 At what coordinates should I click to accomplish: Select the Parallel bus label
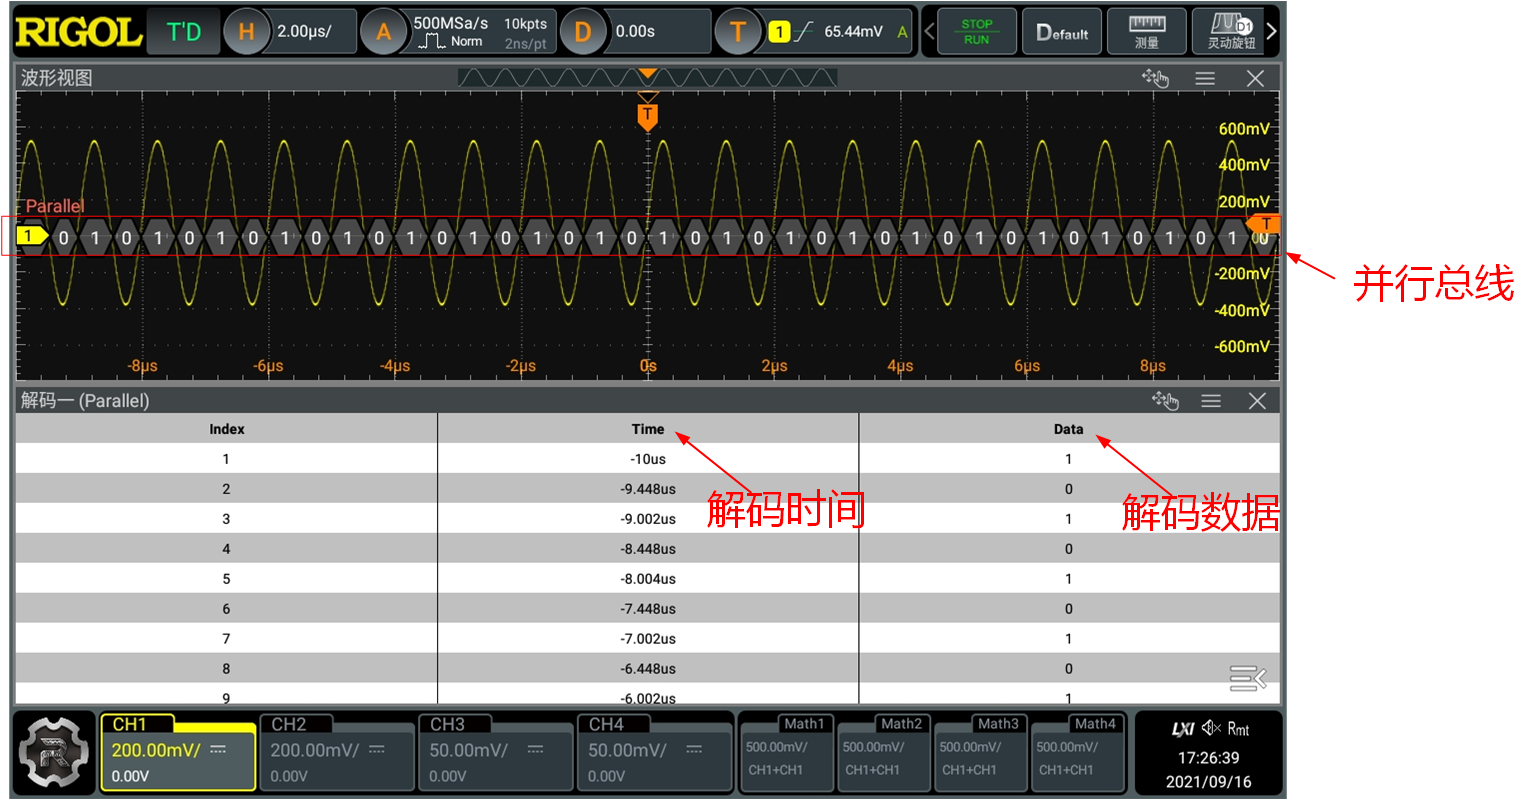coord(54,206)
